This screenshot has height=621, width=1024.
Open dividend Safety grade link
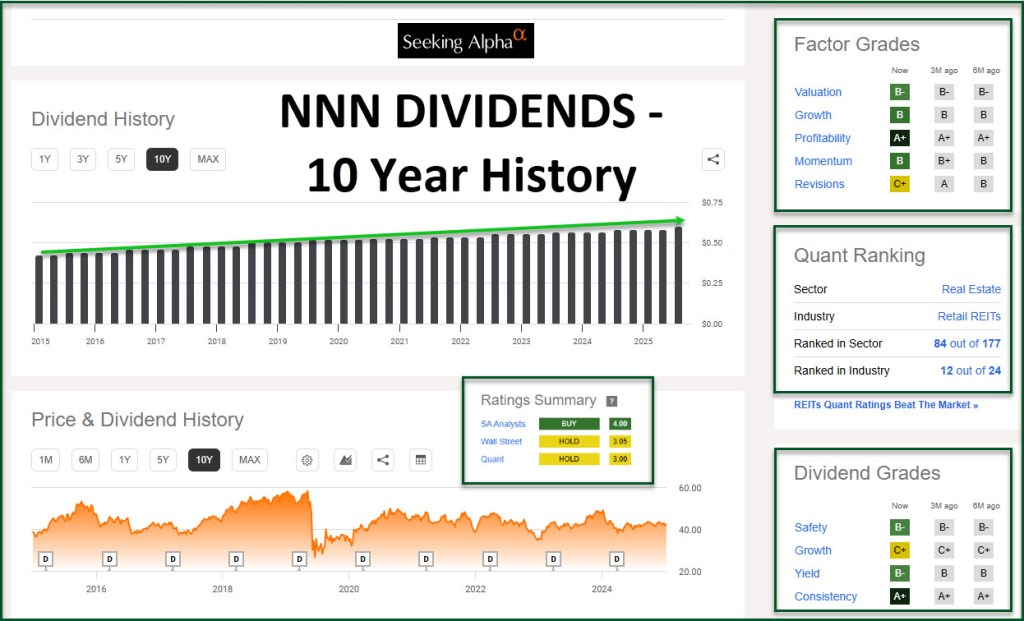811,527
